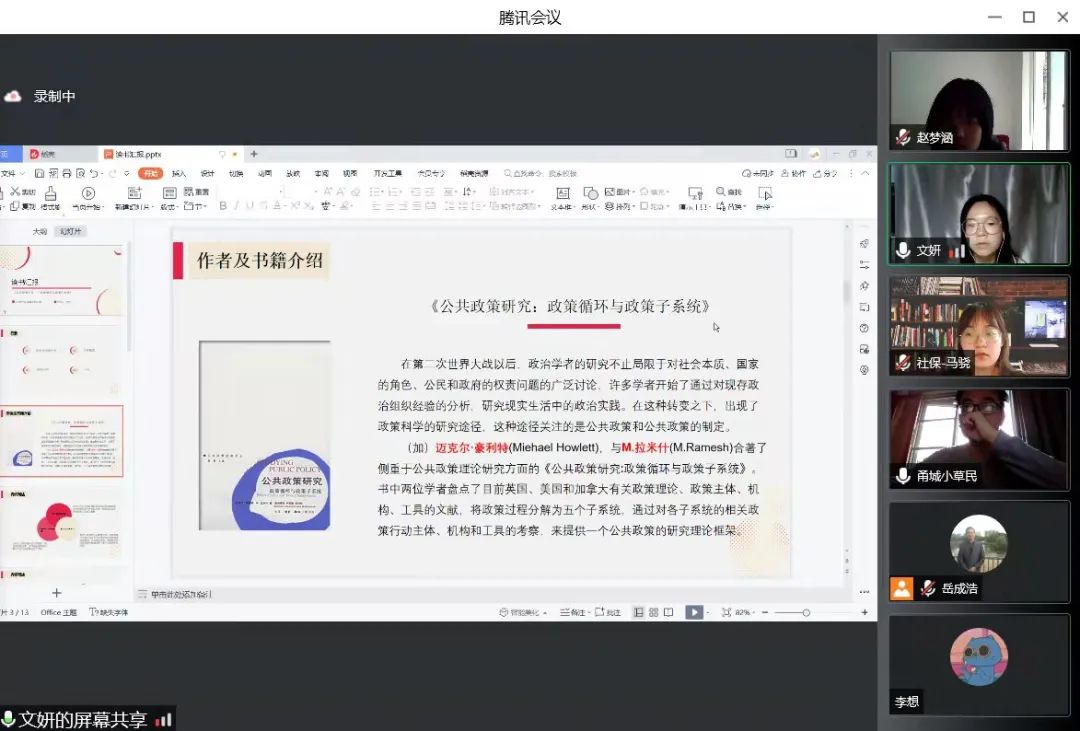Click the undo arrow icon
1080x731 pixels.
(x=93, y=173)
